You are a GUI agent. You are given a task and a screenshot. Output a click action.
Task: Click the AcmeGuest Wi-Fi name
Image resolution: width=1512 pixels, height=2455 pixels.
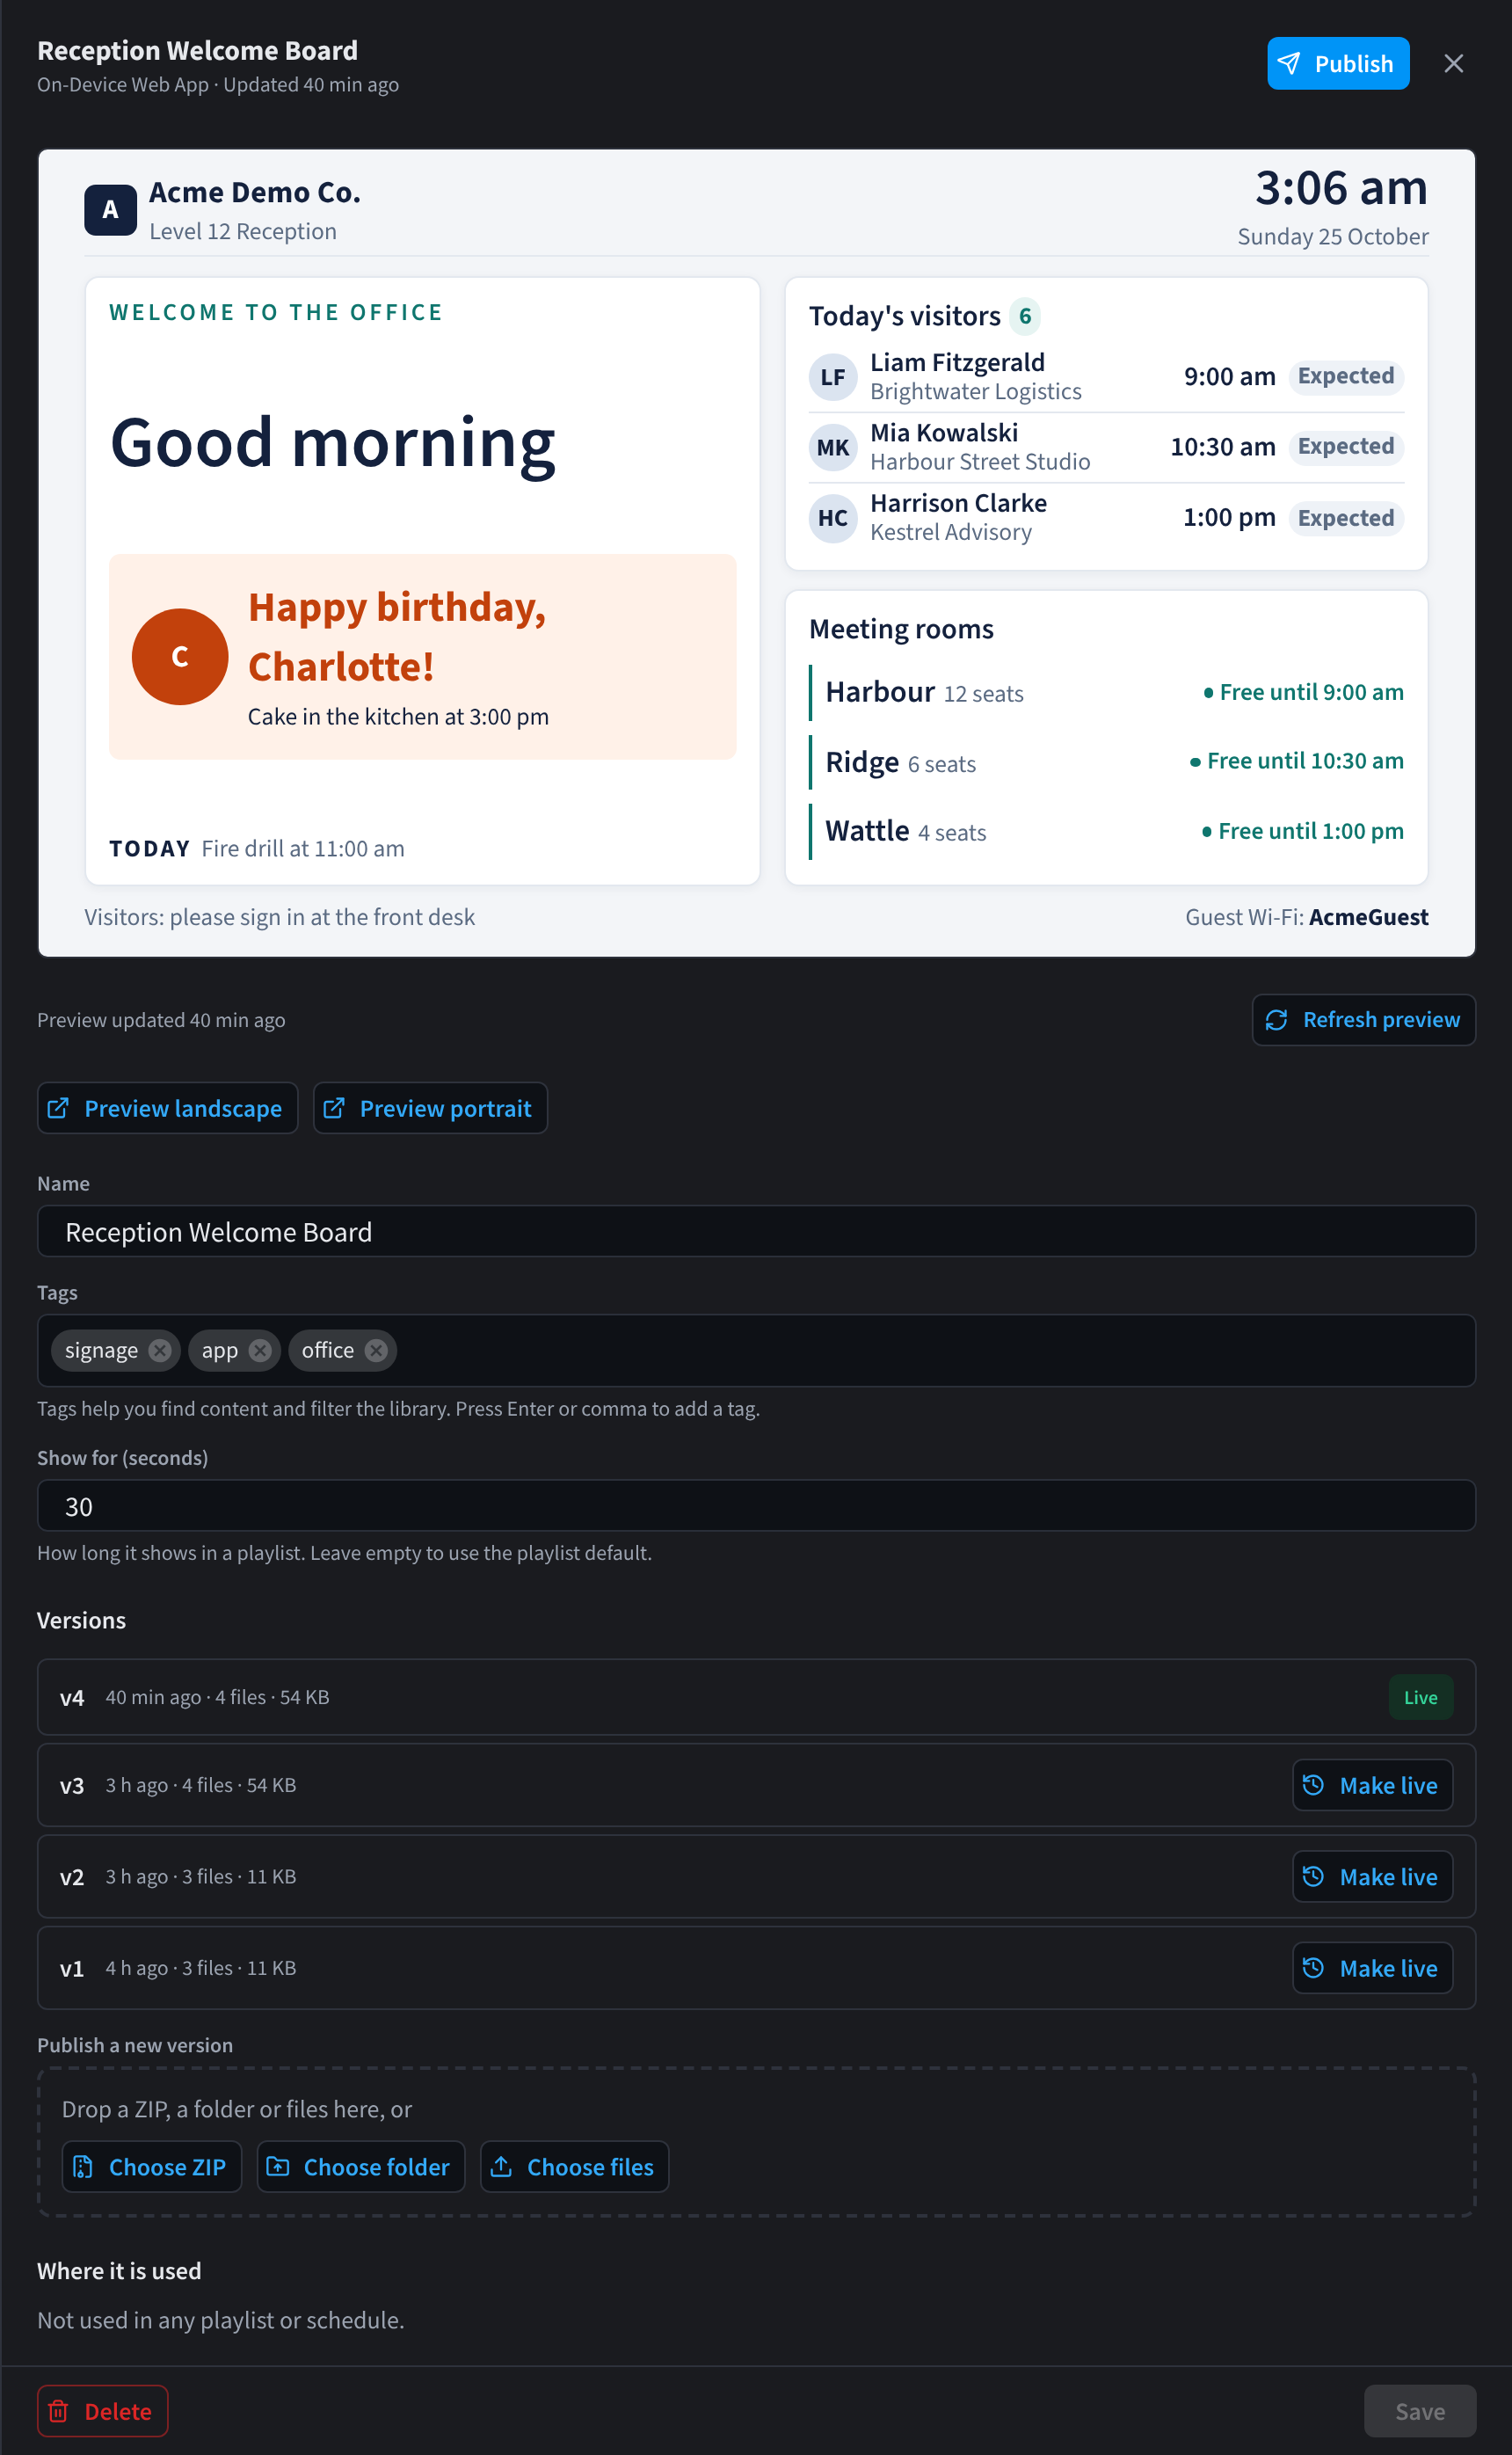[1368, 917]
